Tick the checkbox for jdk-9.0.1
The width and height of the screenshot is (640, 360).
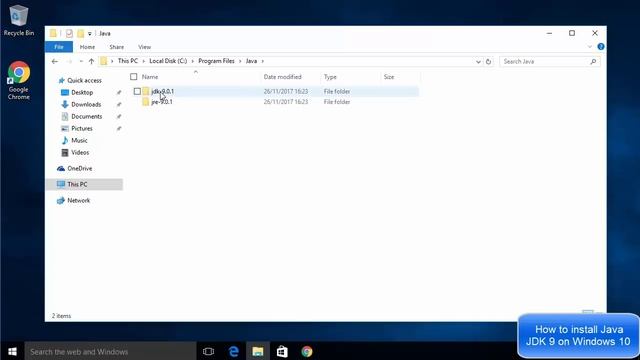tap(137, 91)
